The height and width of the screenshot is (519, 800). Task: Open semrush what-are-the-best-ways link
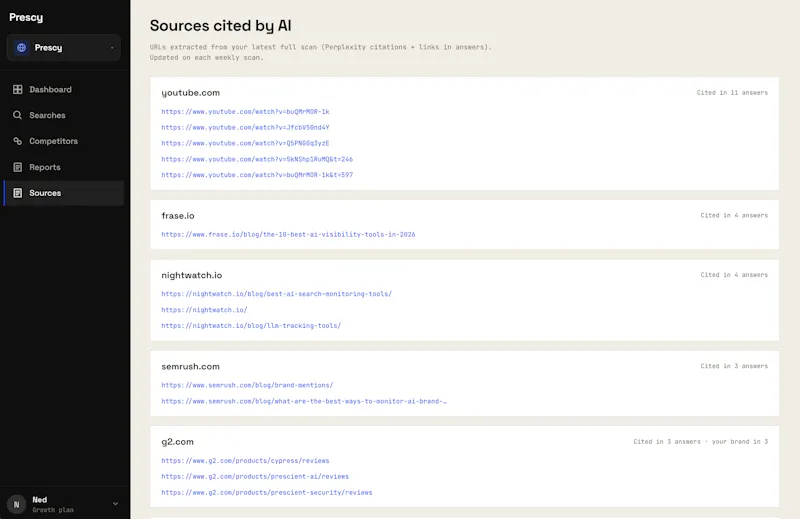pyautogui.click(x=304, y=402)
